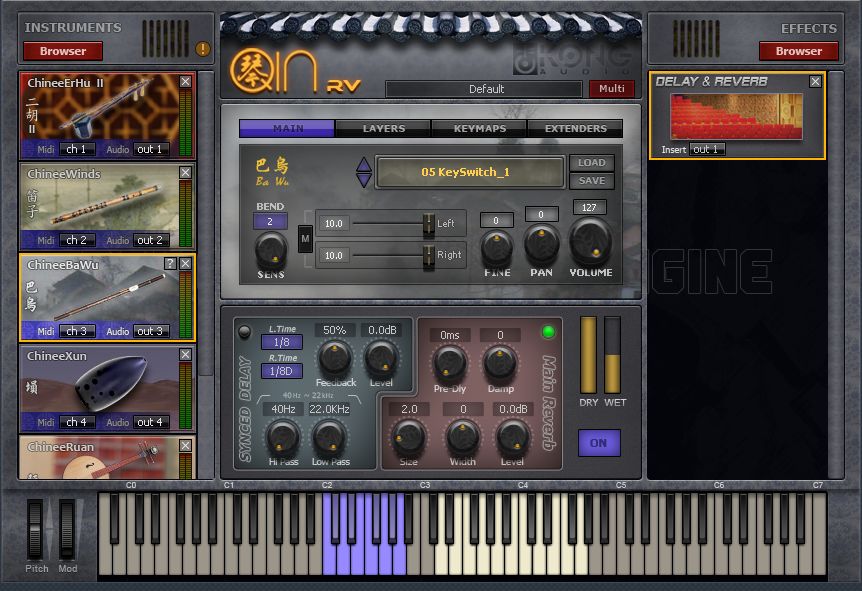Close the Delay & Reverb effect
Viewport: 862px width, 591px height.
tap(815, 82)
